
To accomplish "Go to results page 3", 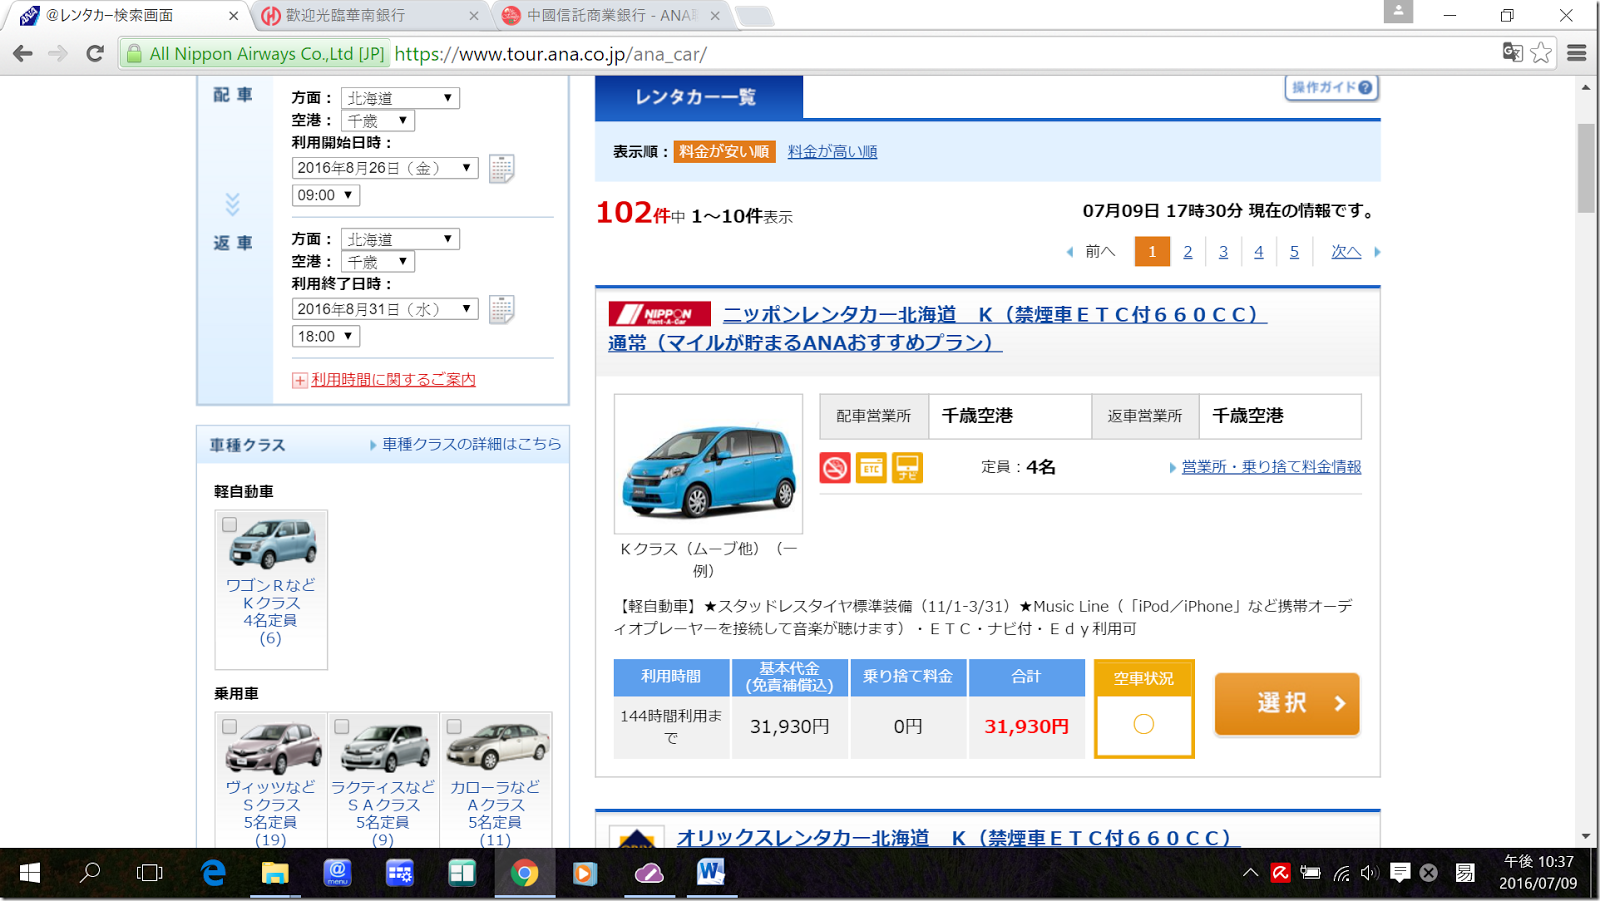I will 1223,252.
